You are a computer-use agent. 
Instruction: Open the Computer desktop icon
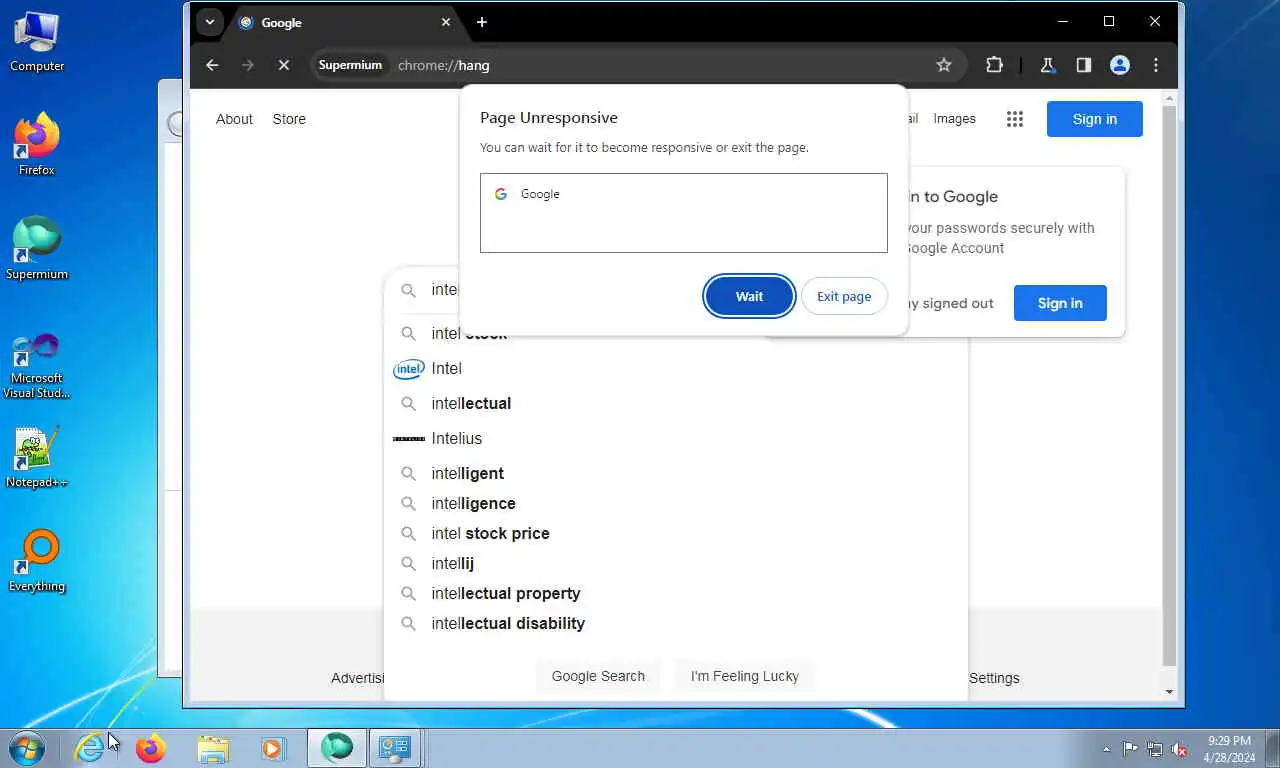[37, 42]
